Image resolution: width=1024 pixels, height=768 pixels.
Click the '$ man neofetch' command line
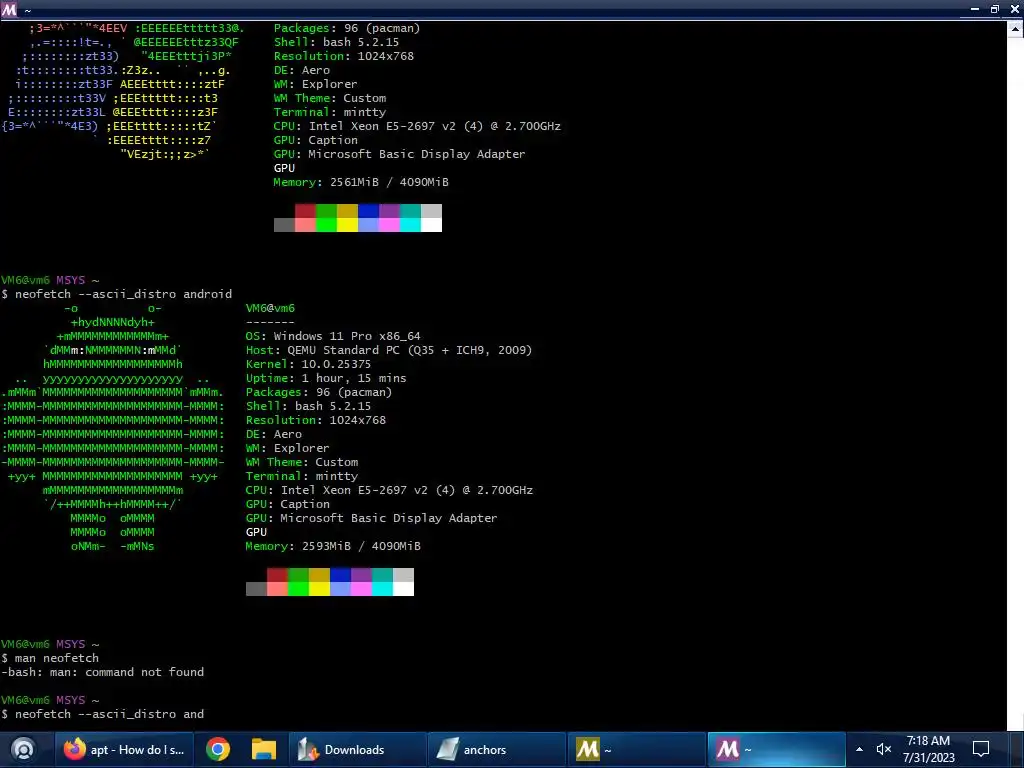50,658
